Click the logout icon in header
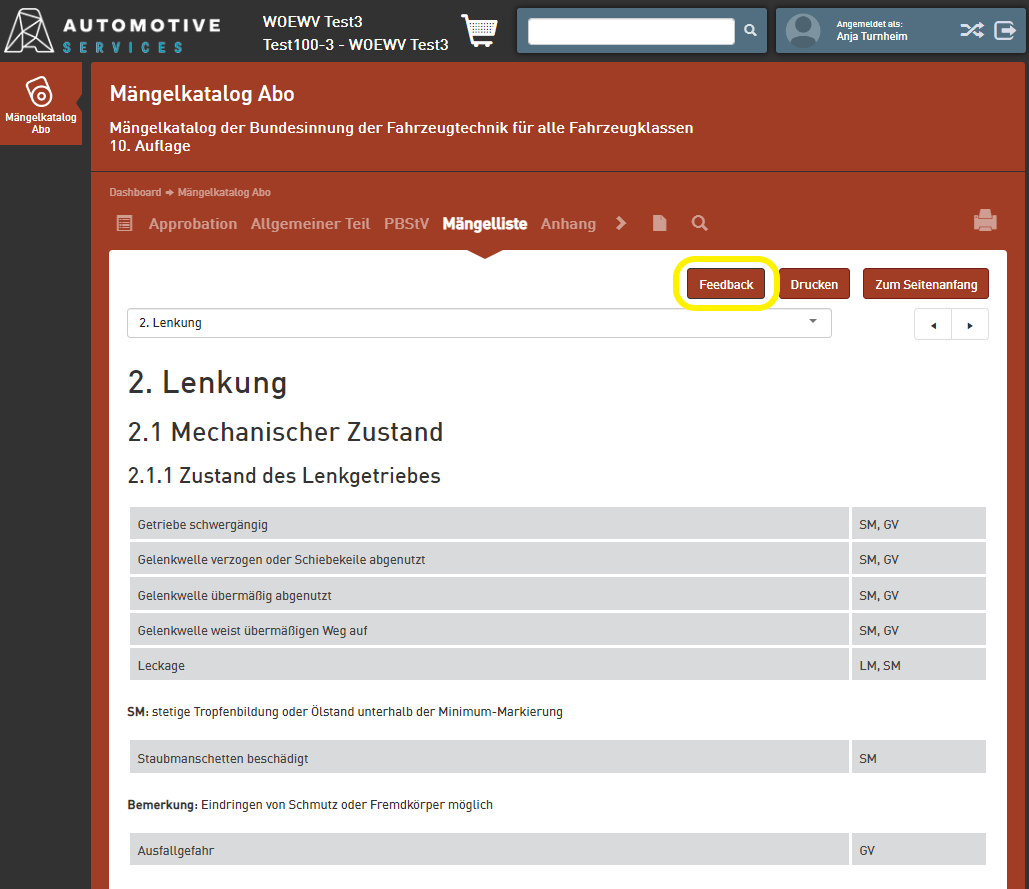 1005,31
